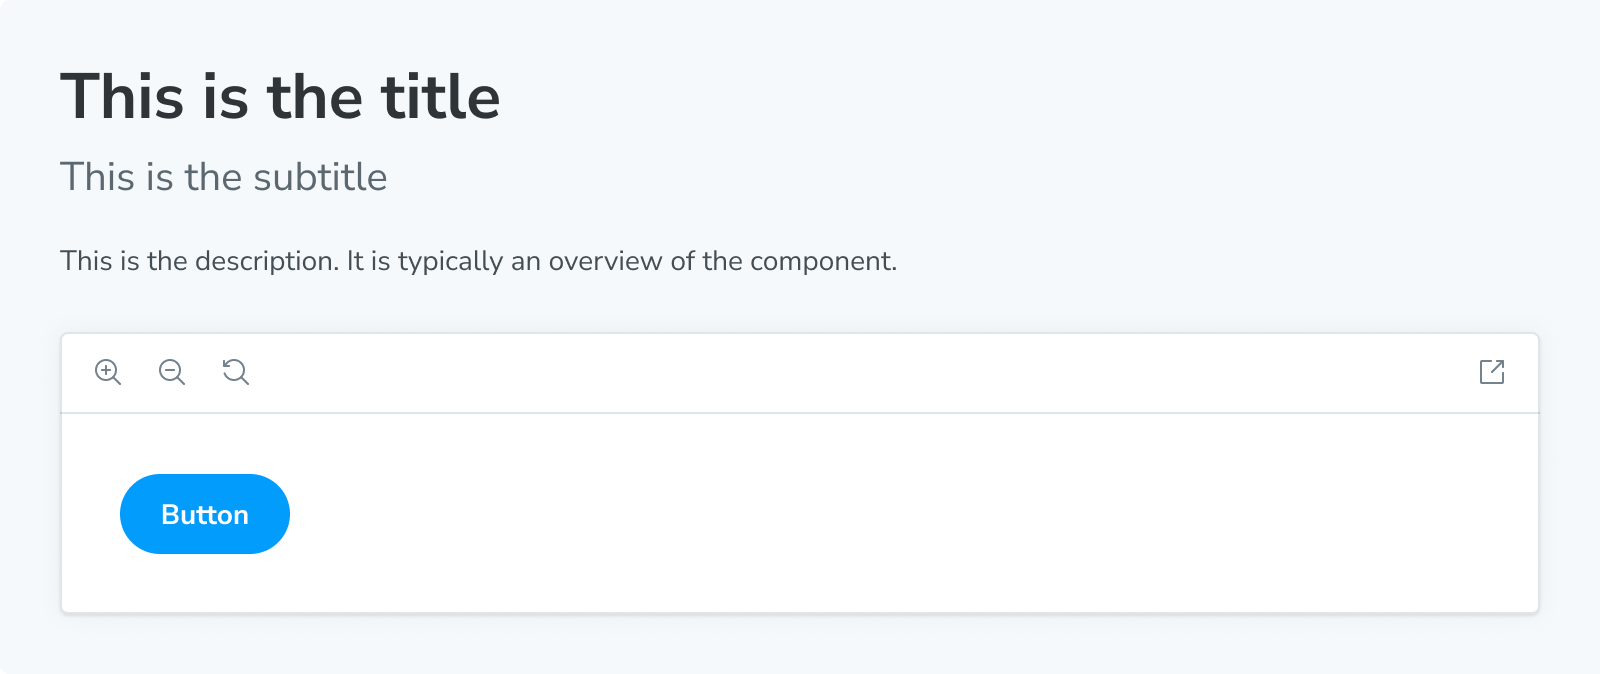The width and height of the screenshot is (1600, 674).
Task: Select the magnifier-plus icon in the toolbar
Action: point(108,371)
